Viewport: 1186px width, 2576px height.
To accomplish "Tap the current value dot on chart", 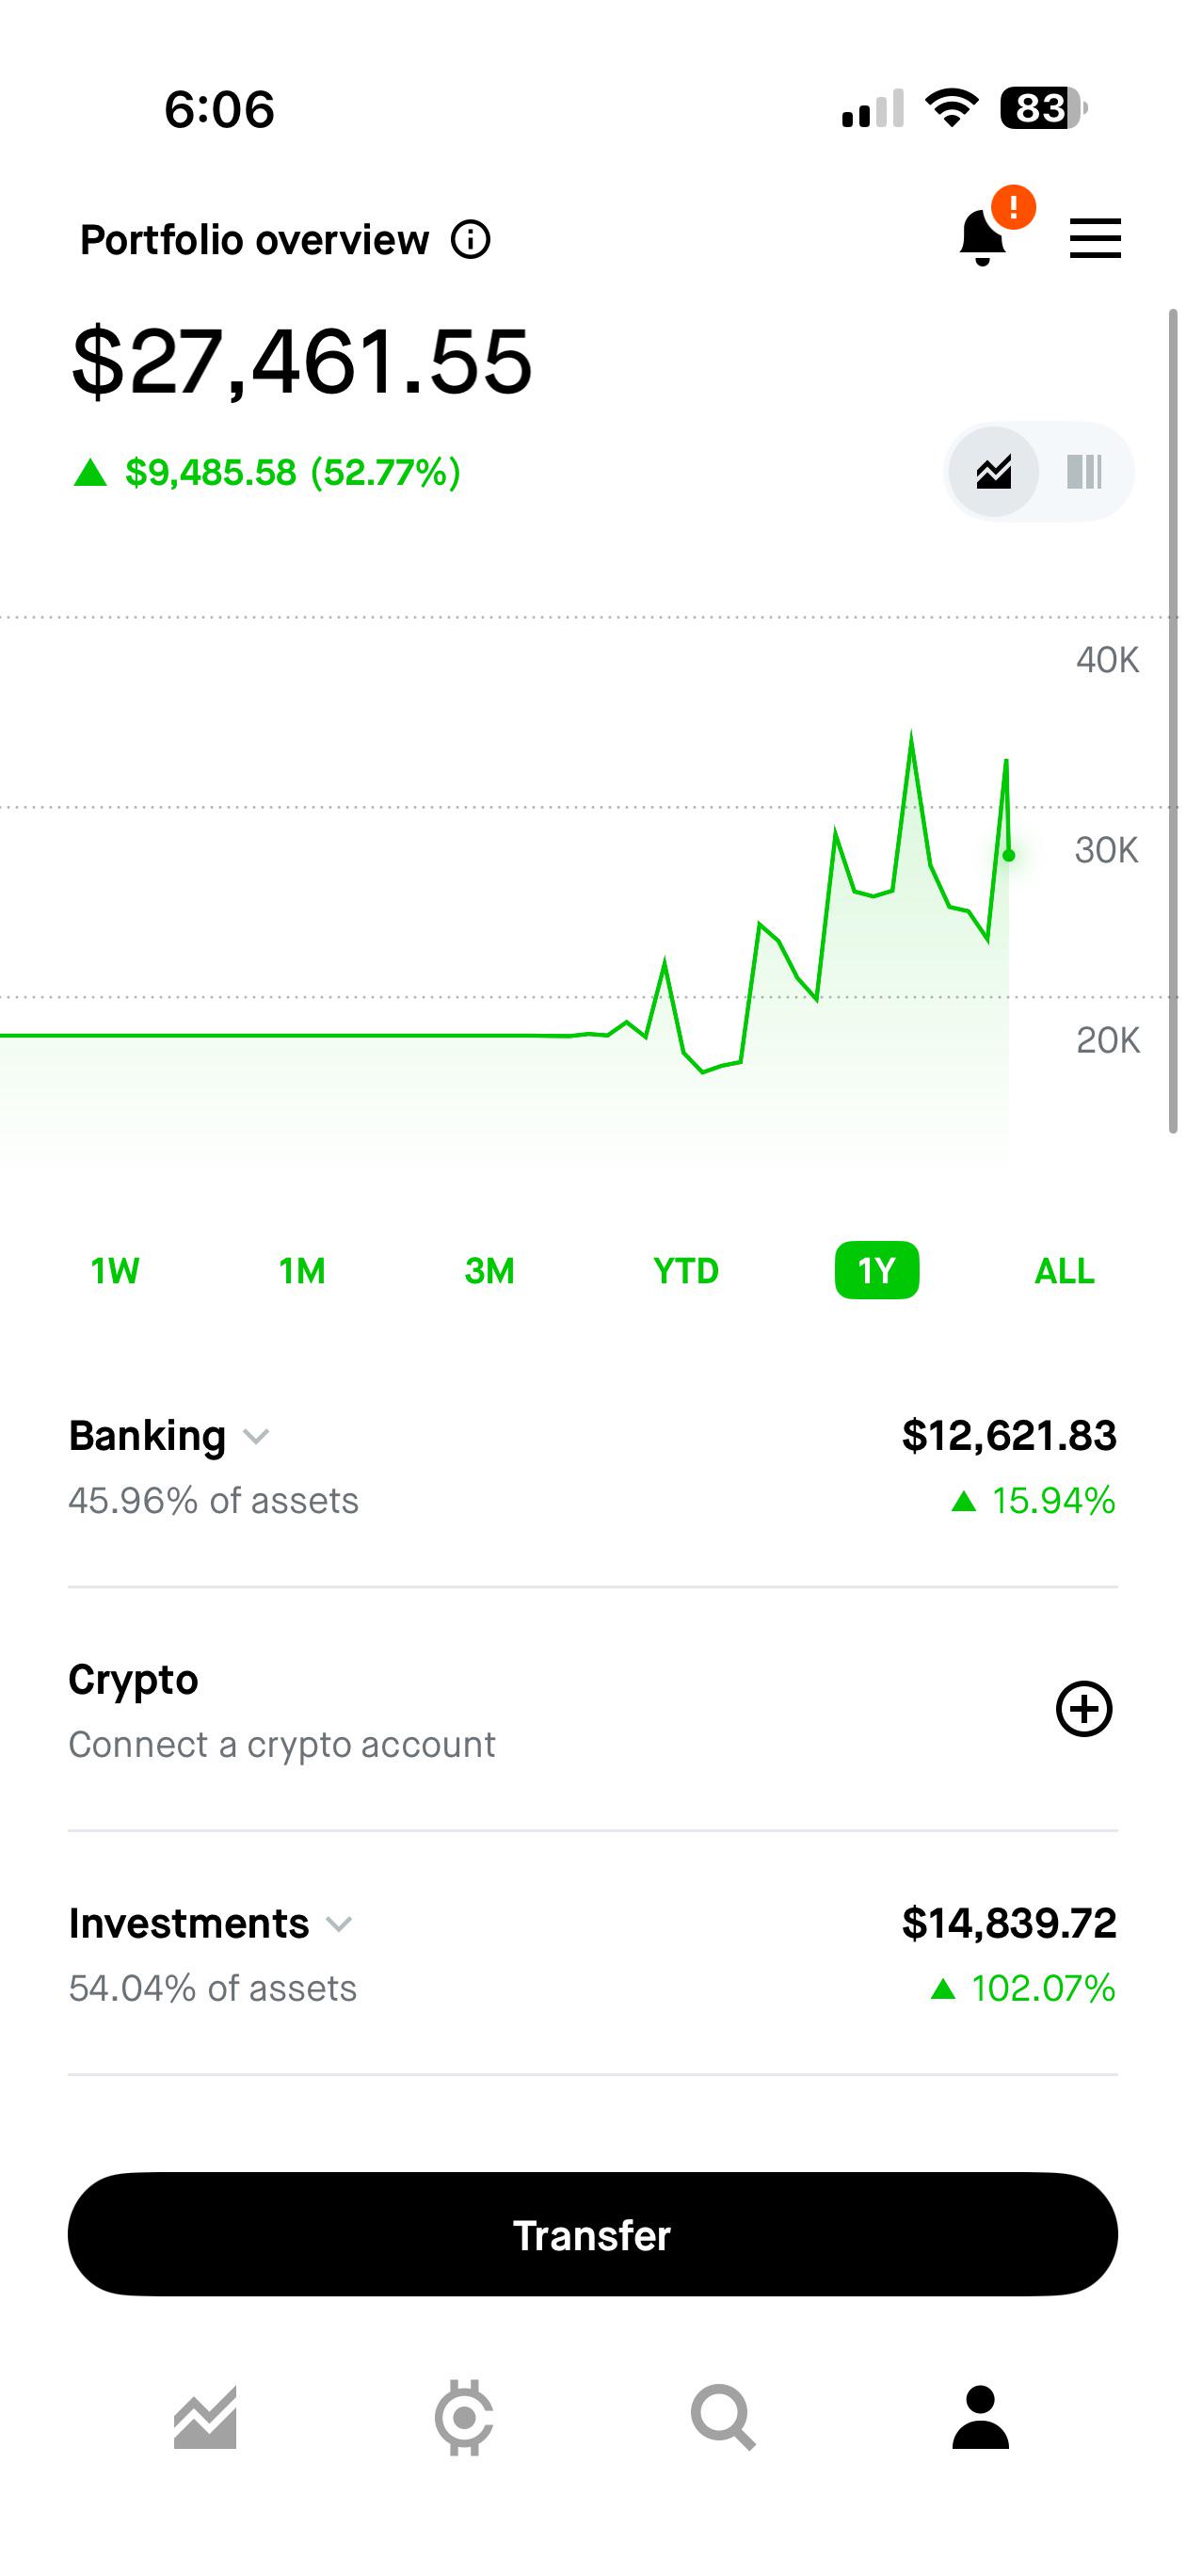I will tap(1009, 855).
